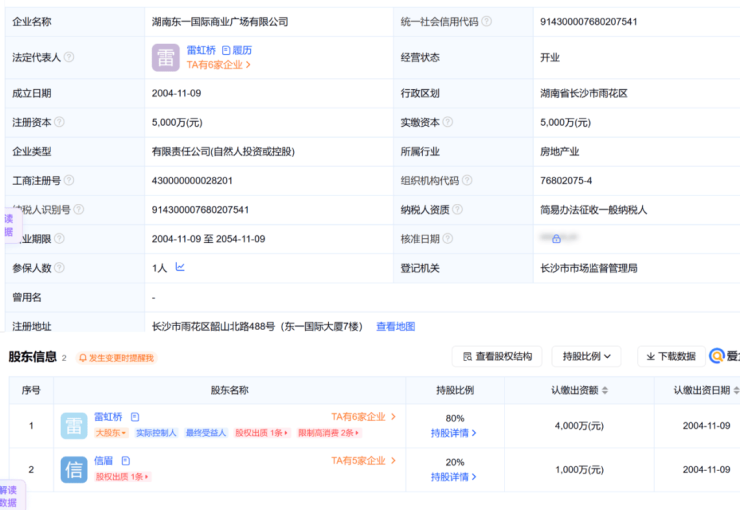Viewport: 740px width, 510px height.
Task: Select 4,000万(元) subscribed amount cell
Action: pyautogui.click(x=579, y=426)
